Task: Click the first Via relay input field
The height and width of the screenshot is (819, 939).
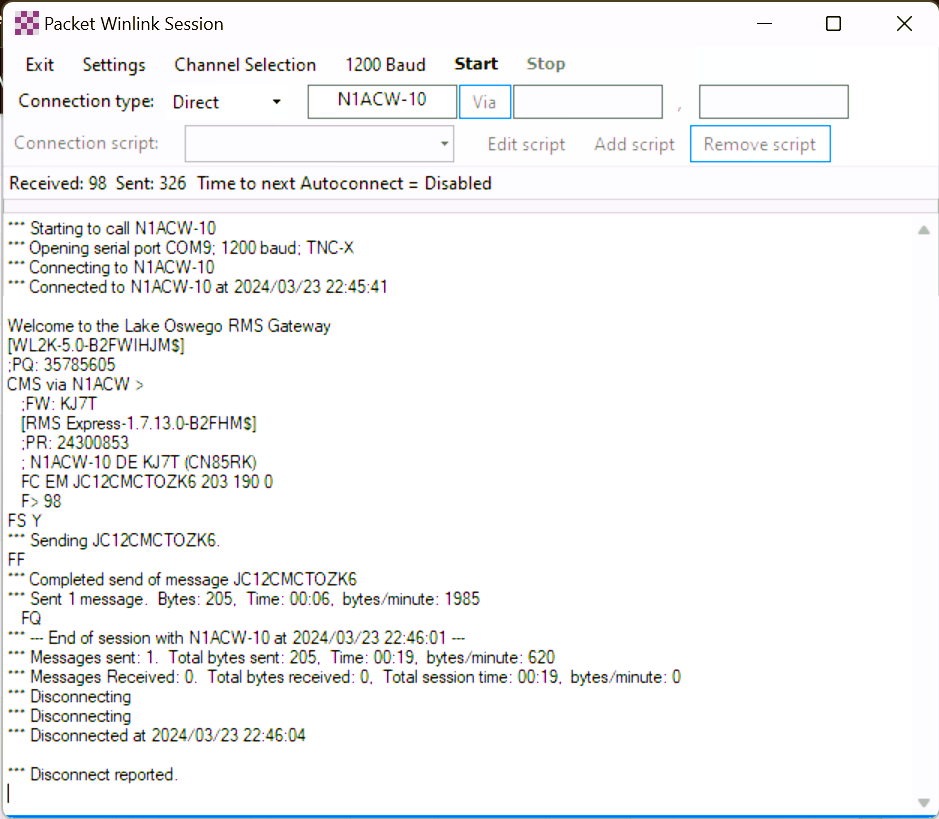Action: click(587, 102)
